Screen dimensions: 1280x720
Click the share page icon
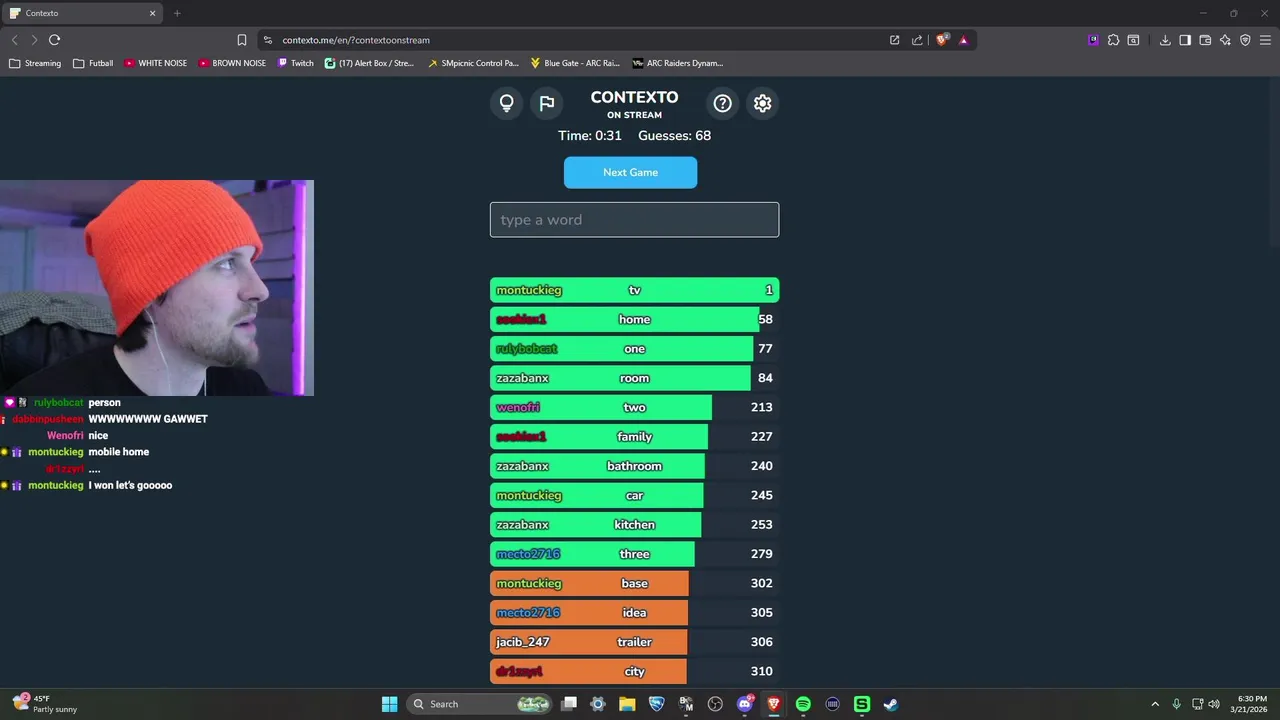[917, 40]
